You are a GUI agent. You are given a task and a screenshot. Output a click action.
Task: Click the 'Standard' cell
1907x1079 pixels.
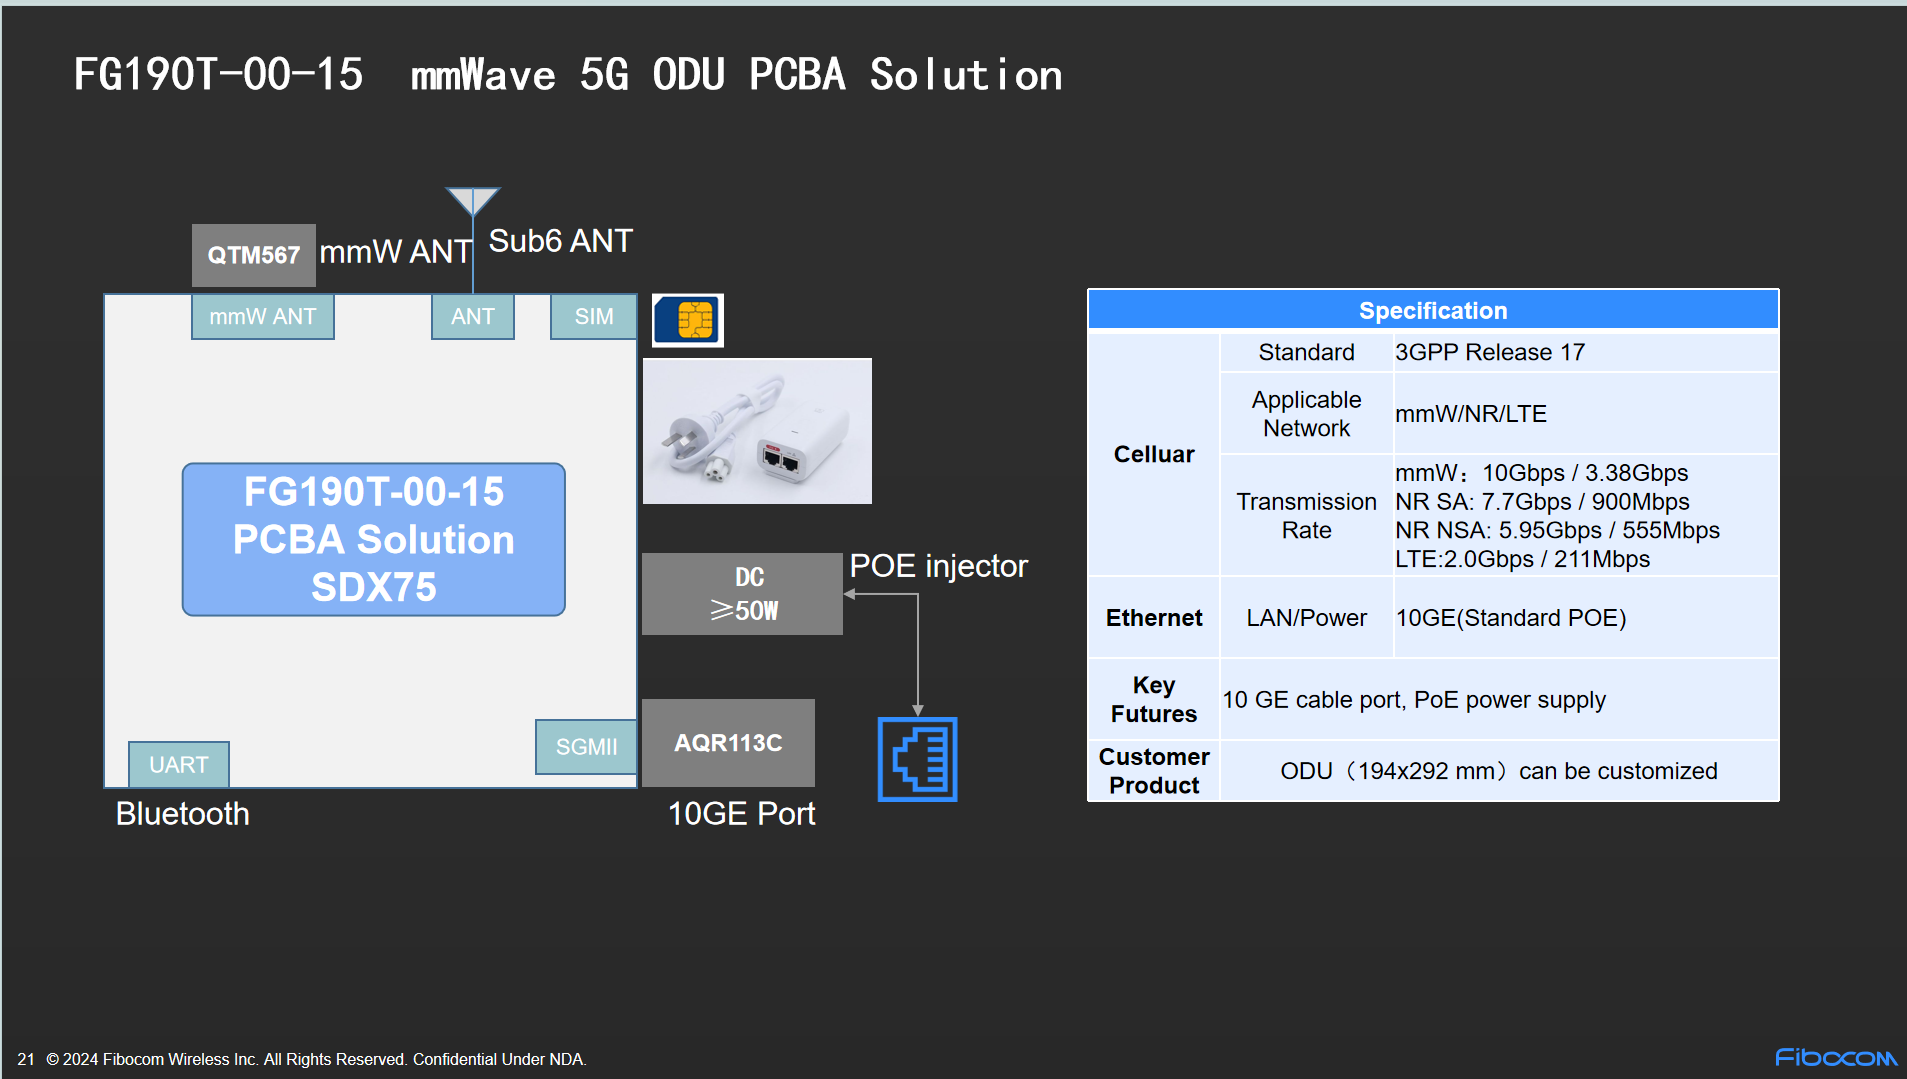pos(1306,352)
